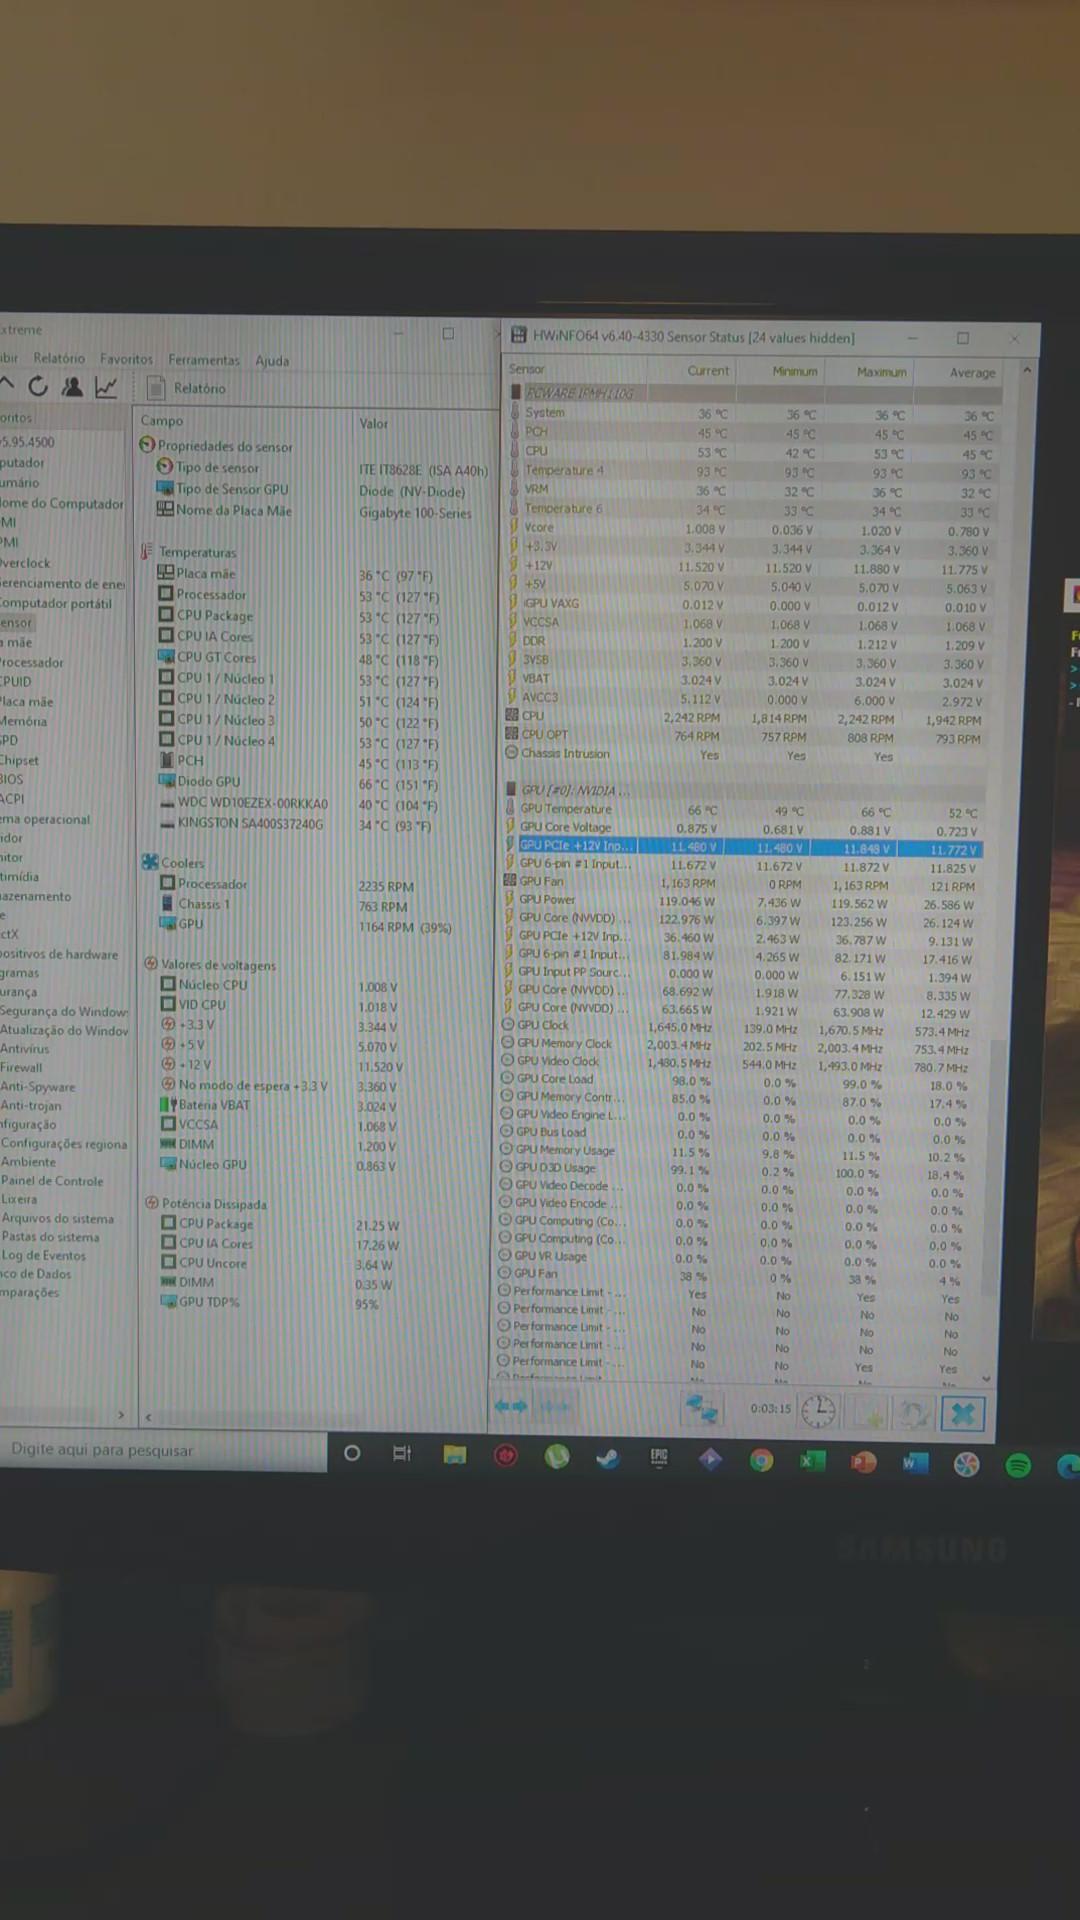Select Chipset in the AIDA64 tree
The image size is (1080, 1920).
pos(19,760)
